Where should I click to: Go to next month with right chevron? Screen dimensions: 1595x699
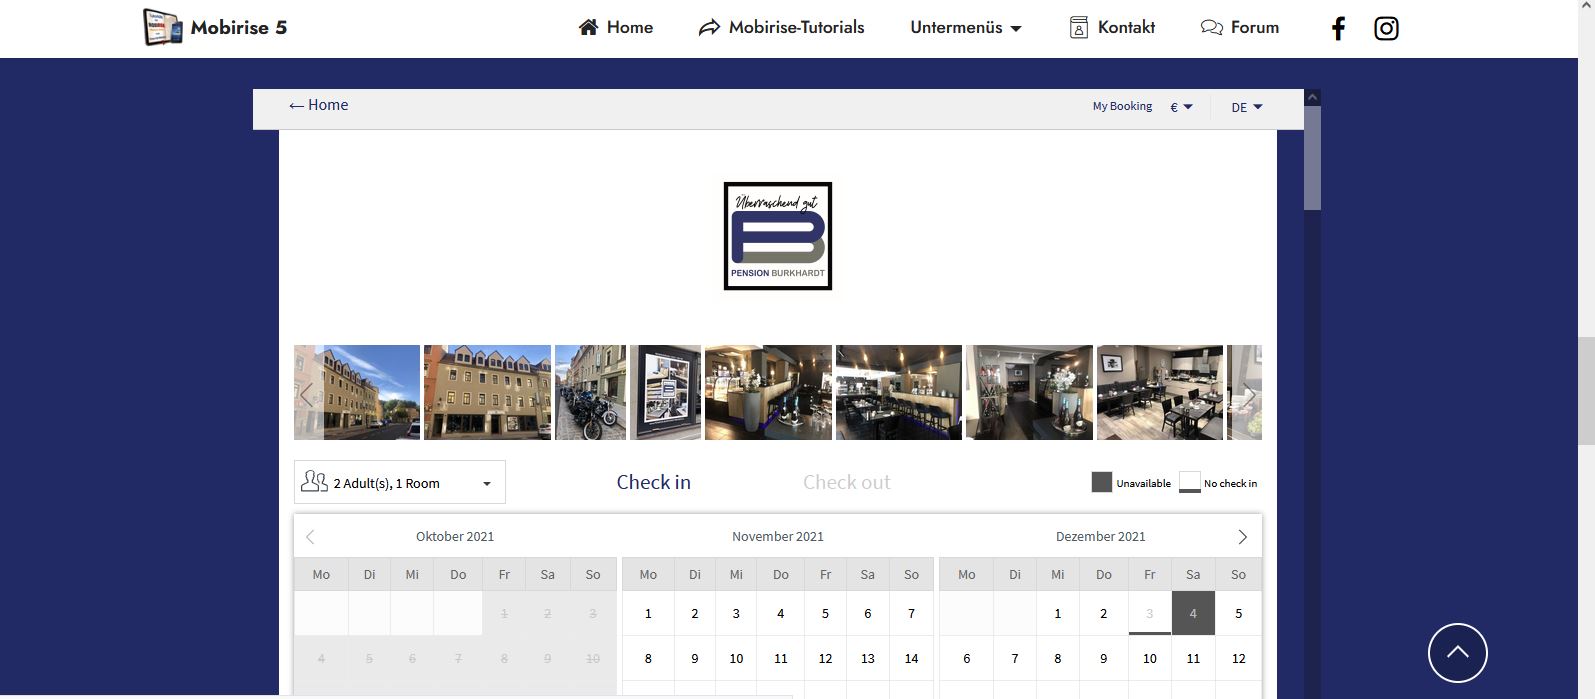click(x=1242, y=537)
